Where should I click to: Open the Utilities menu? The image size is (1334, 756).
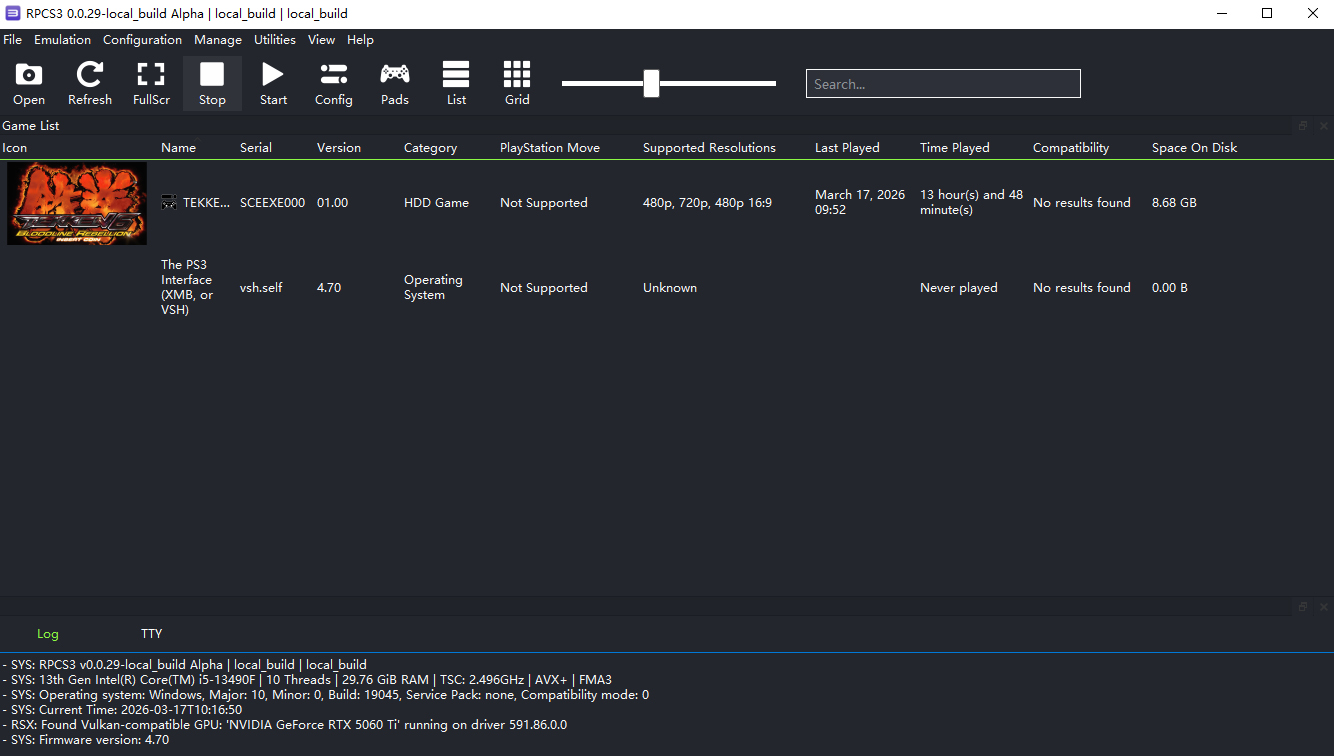point(275,40)
